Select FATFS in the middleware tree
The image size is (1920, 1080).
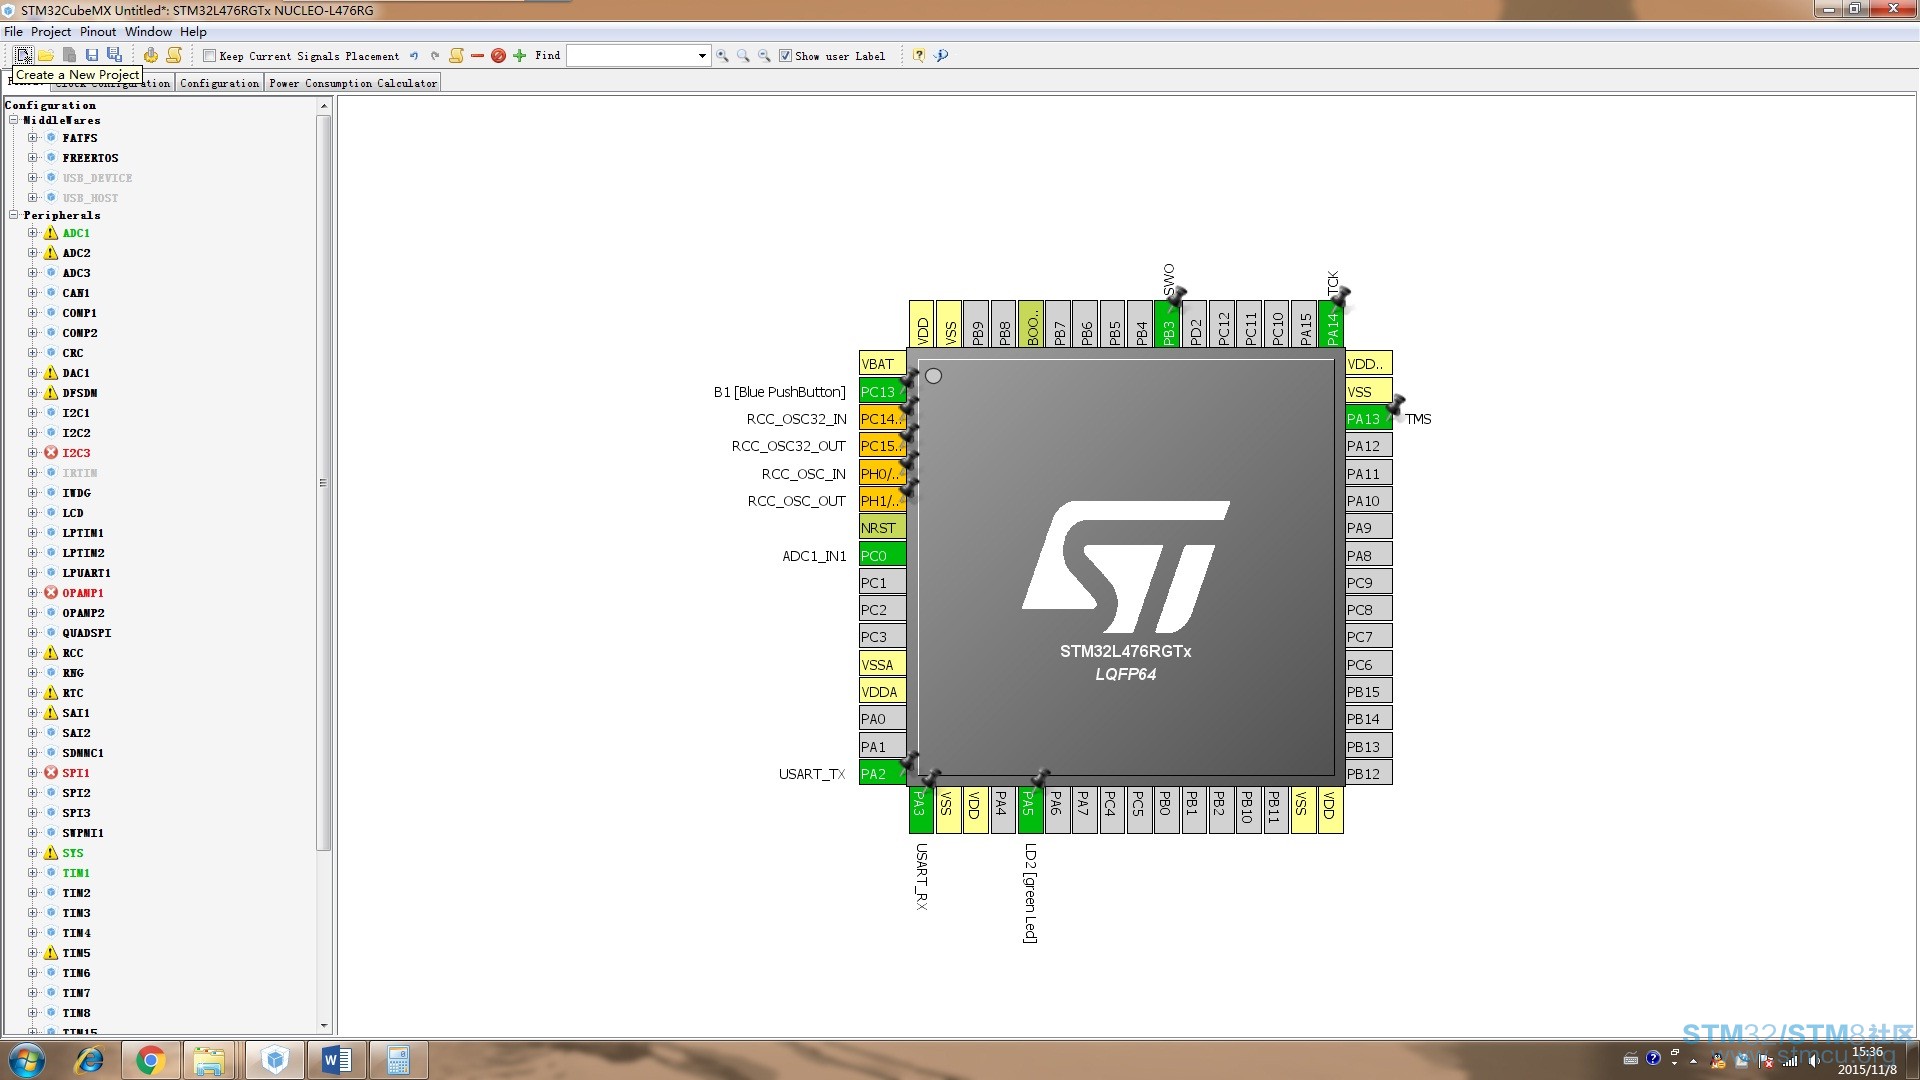[80, 138]
